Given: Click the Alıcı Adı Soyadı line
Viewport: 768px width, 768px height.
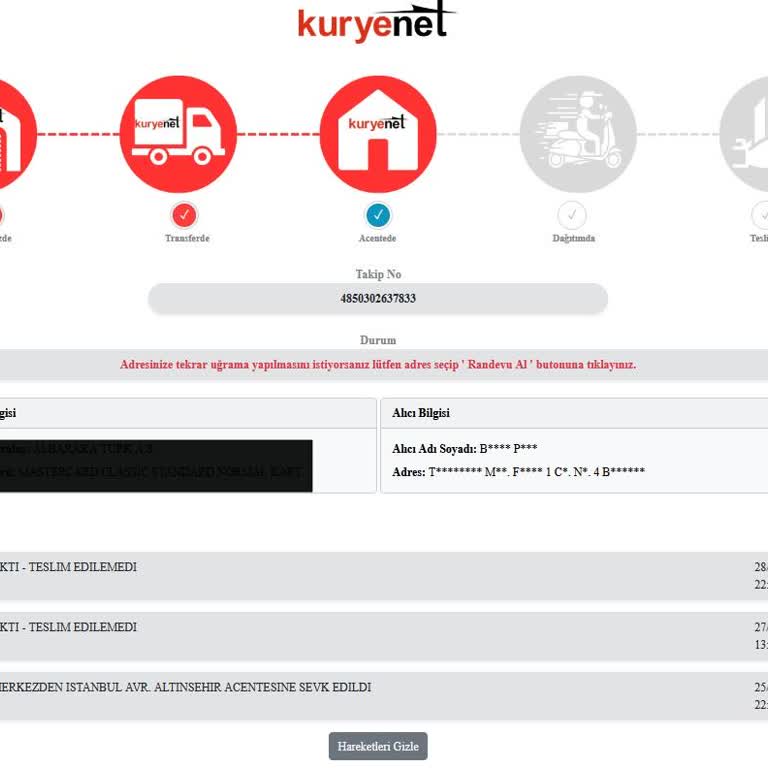Looking at the screenshot, I should click(465, 449).
